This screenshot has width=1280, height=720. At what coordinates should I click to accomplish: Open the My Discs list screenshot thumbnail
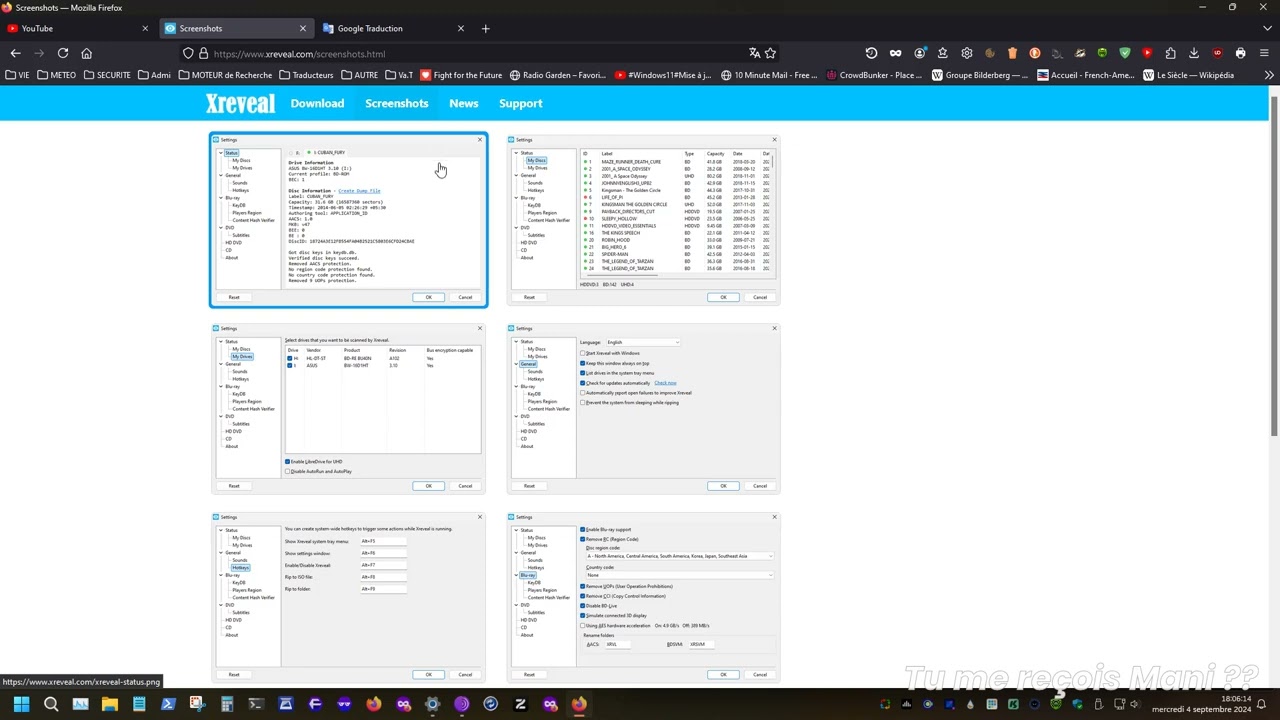(644, 219)
